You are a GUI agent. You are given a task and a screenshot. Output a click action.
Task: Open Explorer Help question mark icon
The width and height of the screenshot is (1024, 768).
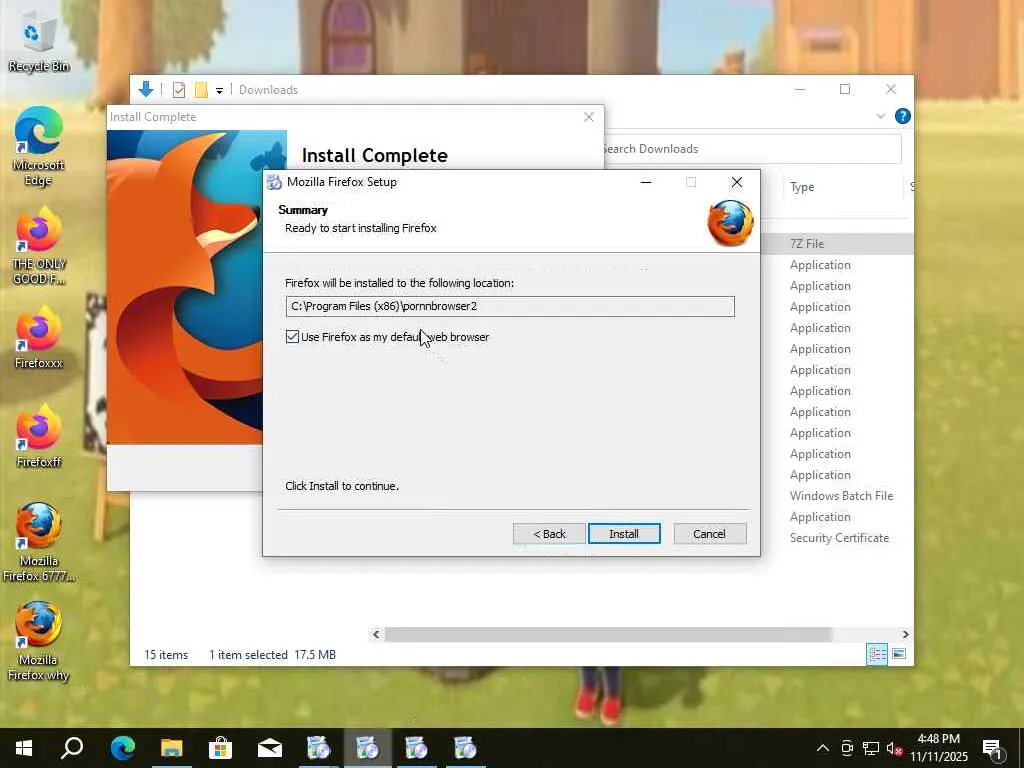[903, 116]
